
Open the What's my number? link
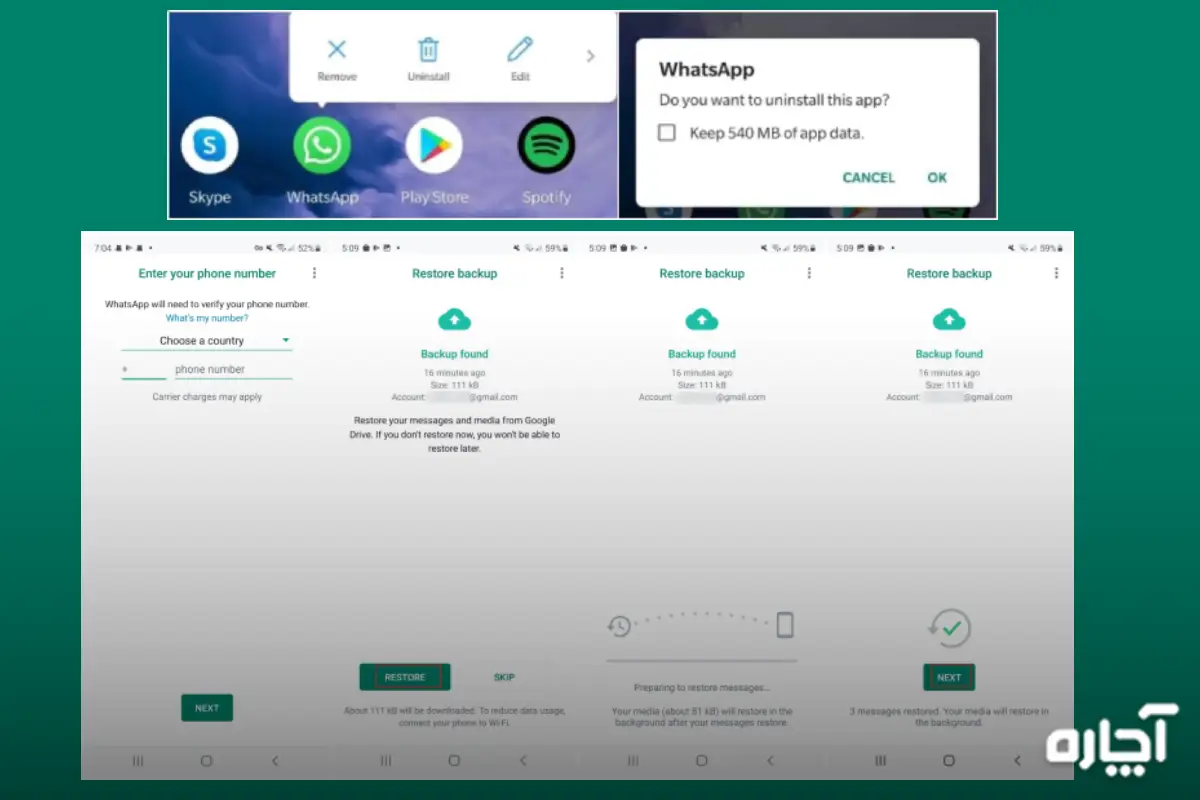point(207,318)
